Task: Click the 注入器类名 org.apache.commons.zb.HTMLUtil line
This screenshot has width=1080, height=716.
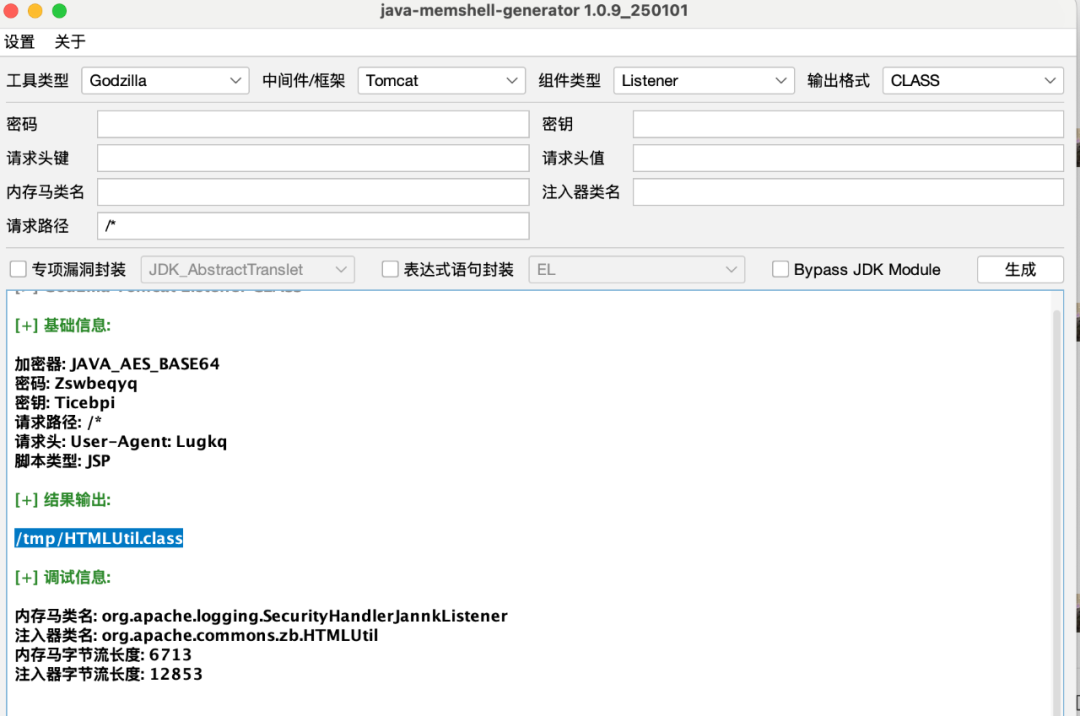Action: [x=196, y=635]
